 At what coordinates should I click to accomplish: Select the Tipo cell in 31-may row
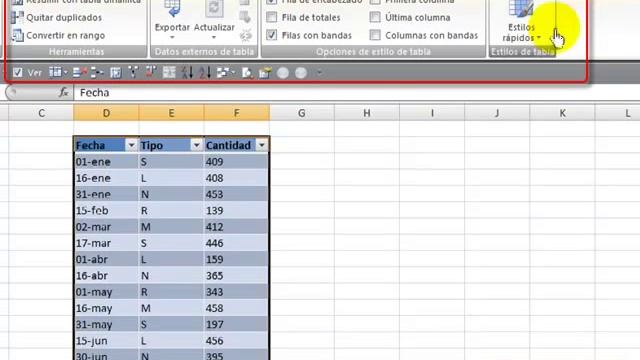coord(171,324)
